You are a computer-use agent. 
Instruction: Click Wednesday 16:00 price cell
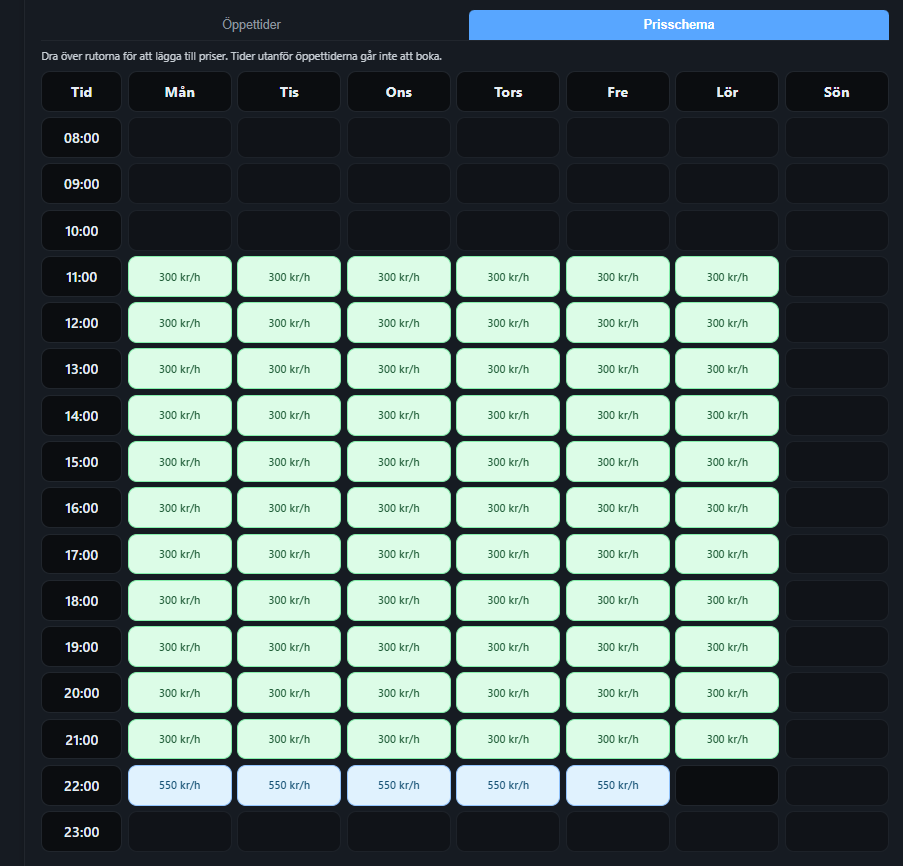point(399,508)
